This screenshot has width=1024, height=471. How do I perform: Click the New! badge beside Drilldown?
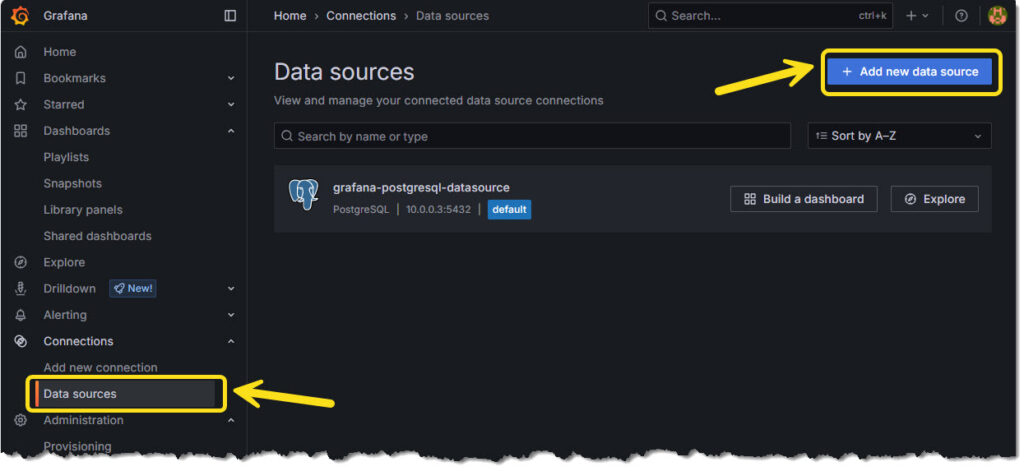pyautogui.click(x=133, y=288)
